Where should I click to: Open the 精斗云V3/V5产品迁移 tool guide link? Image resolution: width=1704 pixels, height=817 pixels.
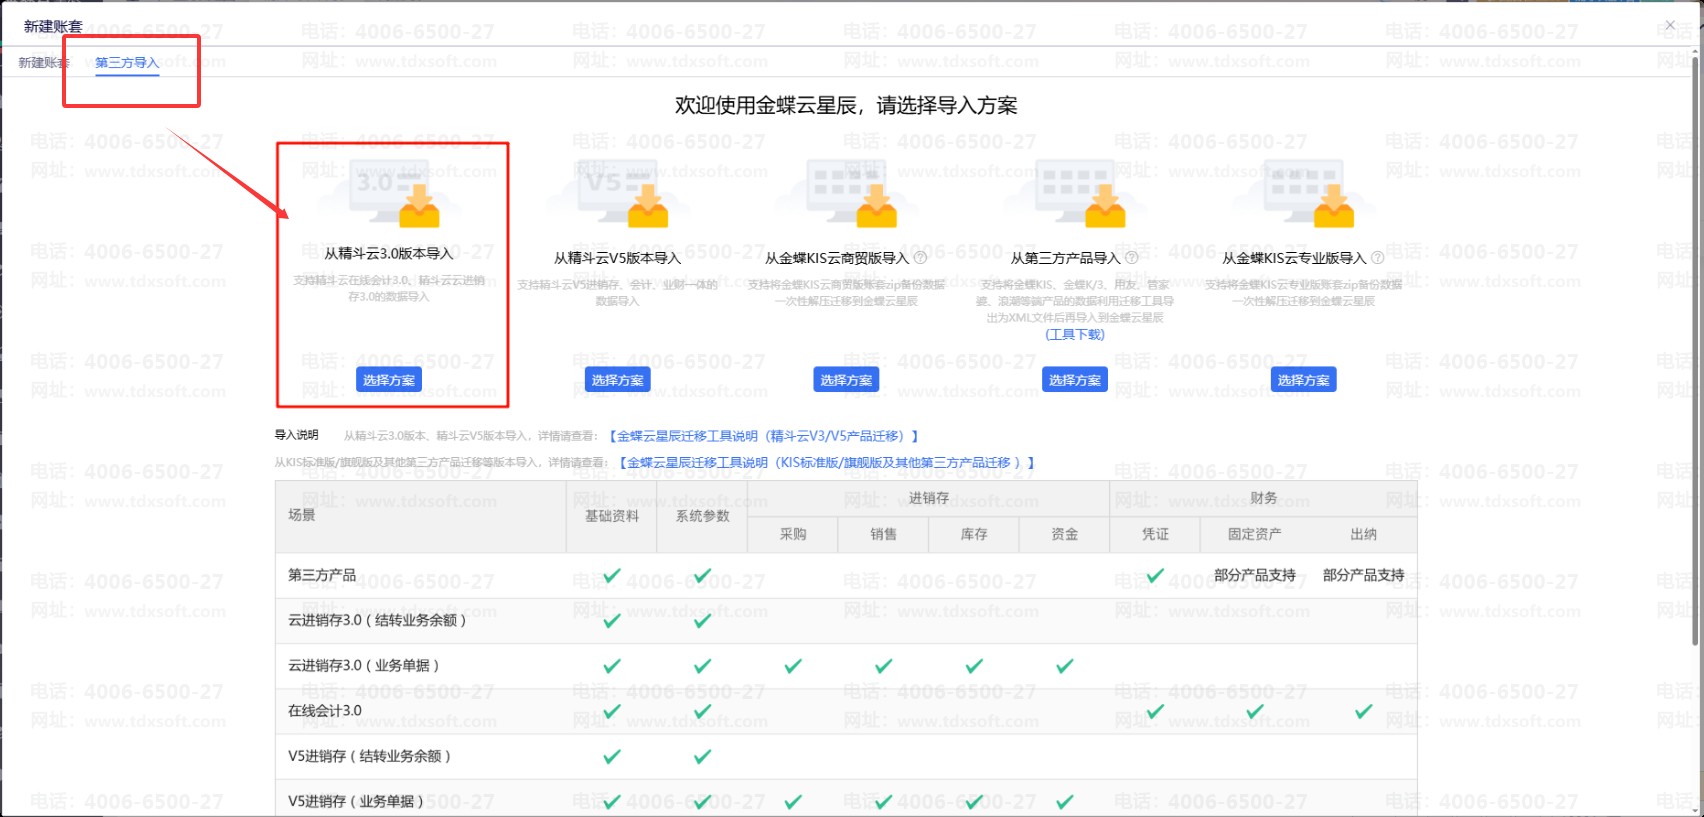point(763,436)
